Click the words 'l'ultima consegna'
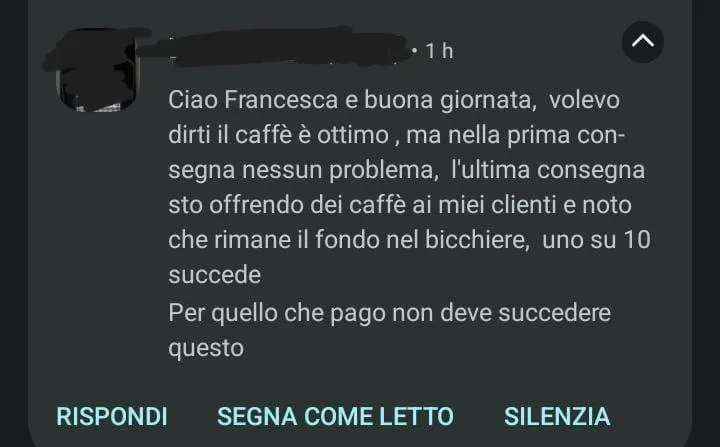 [548, 170]
